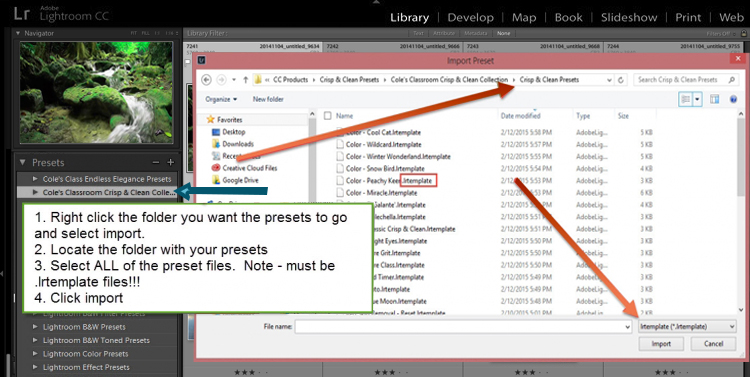Click the Back arrow in Import dialog
The height and width of the screenshot is (377, 750).
point(206,80)
